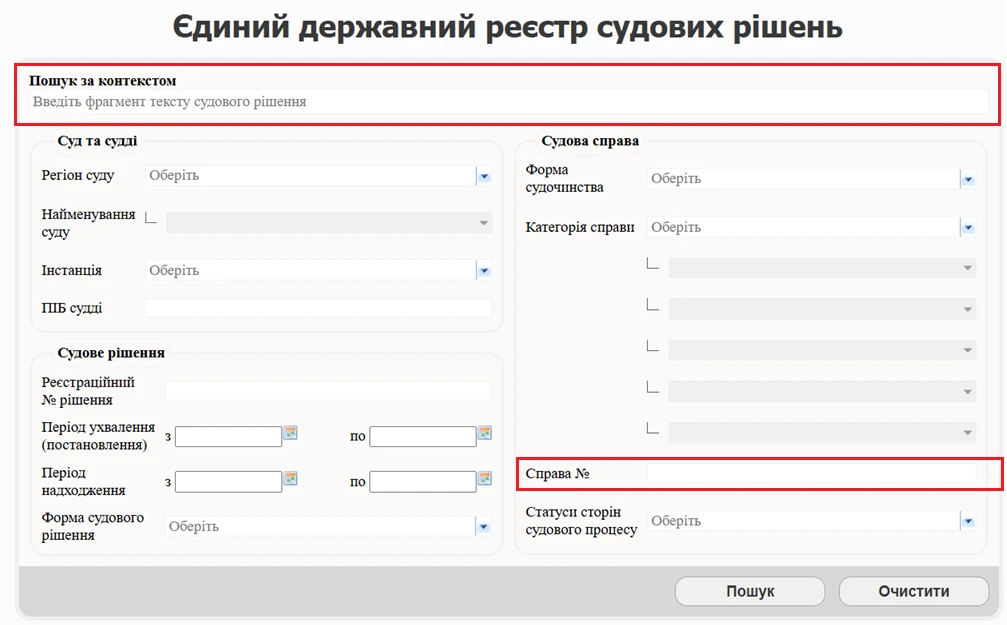This screenshot has height=625, width=1007.
Task: Click the Період надходження 'по' date field
Action: coord(422,482)
